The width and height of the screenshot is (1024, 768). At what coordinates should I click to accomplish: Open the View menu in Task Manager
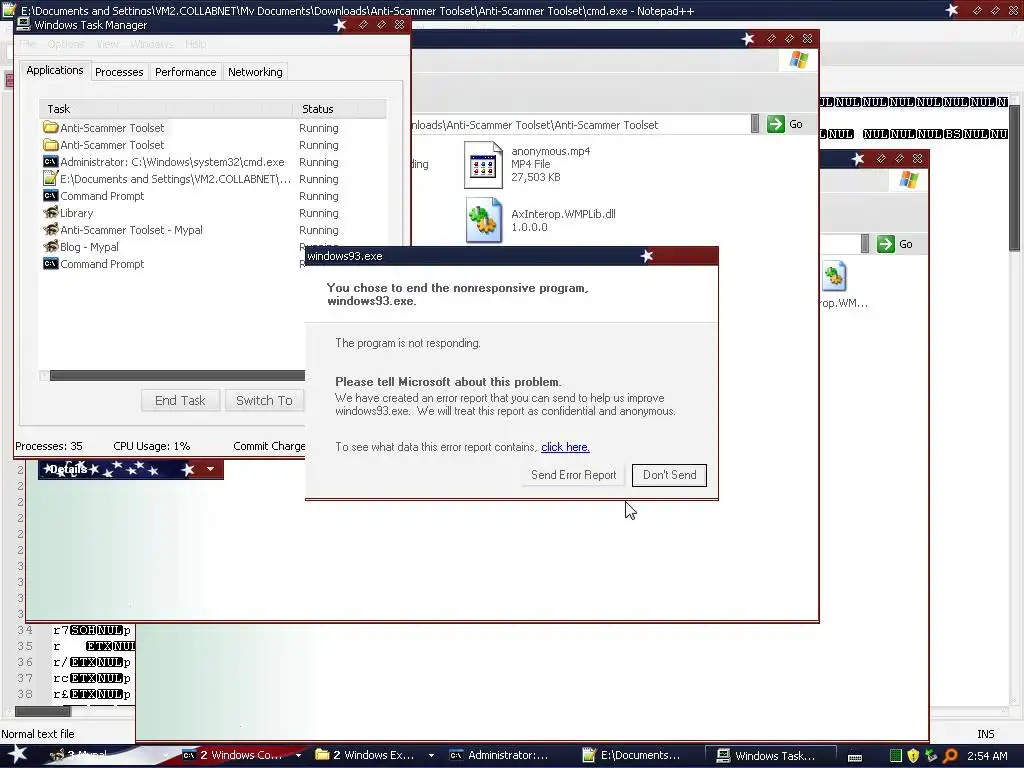coord(108,44)
